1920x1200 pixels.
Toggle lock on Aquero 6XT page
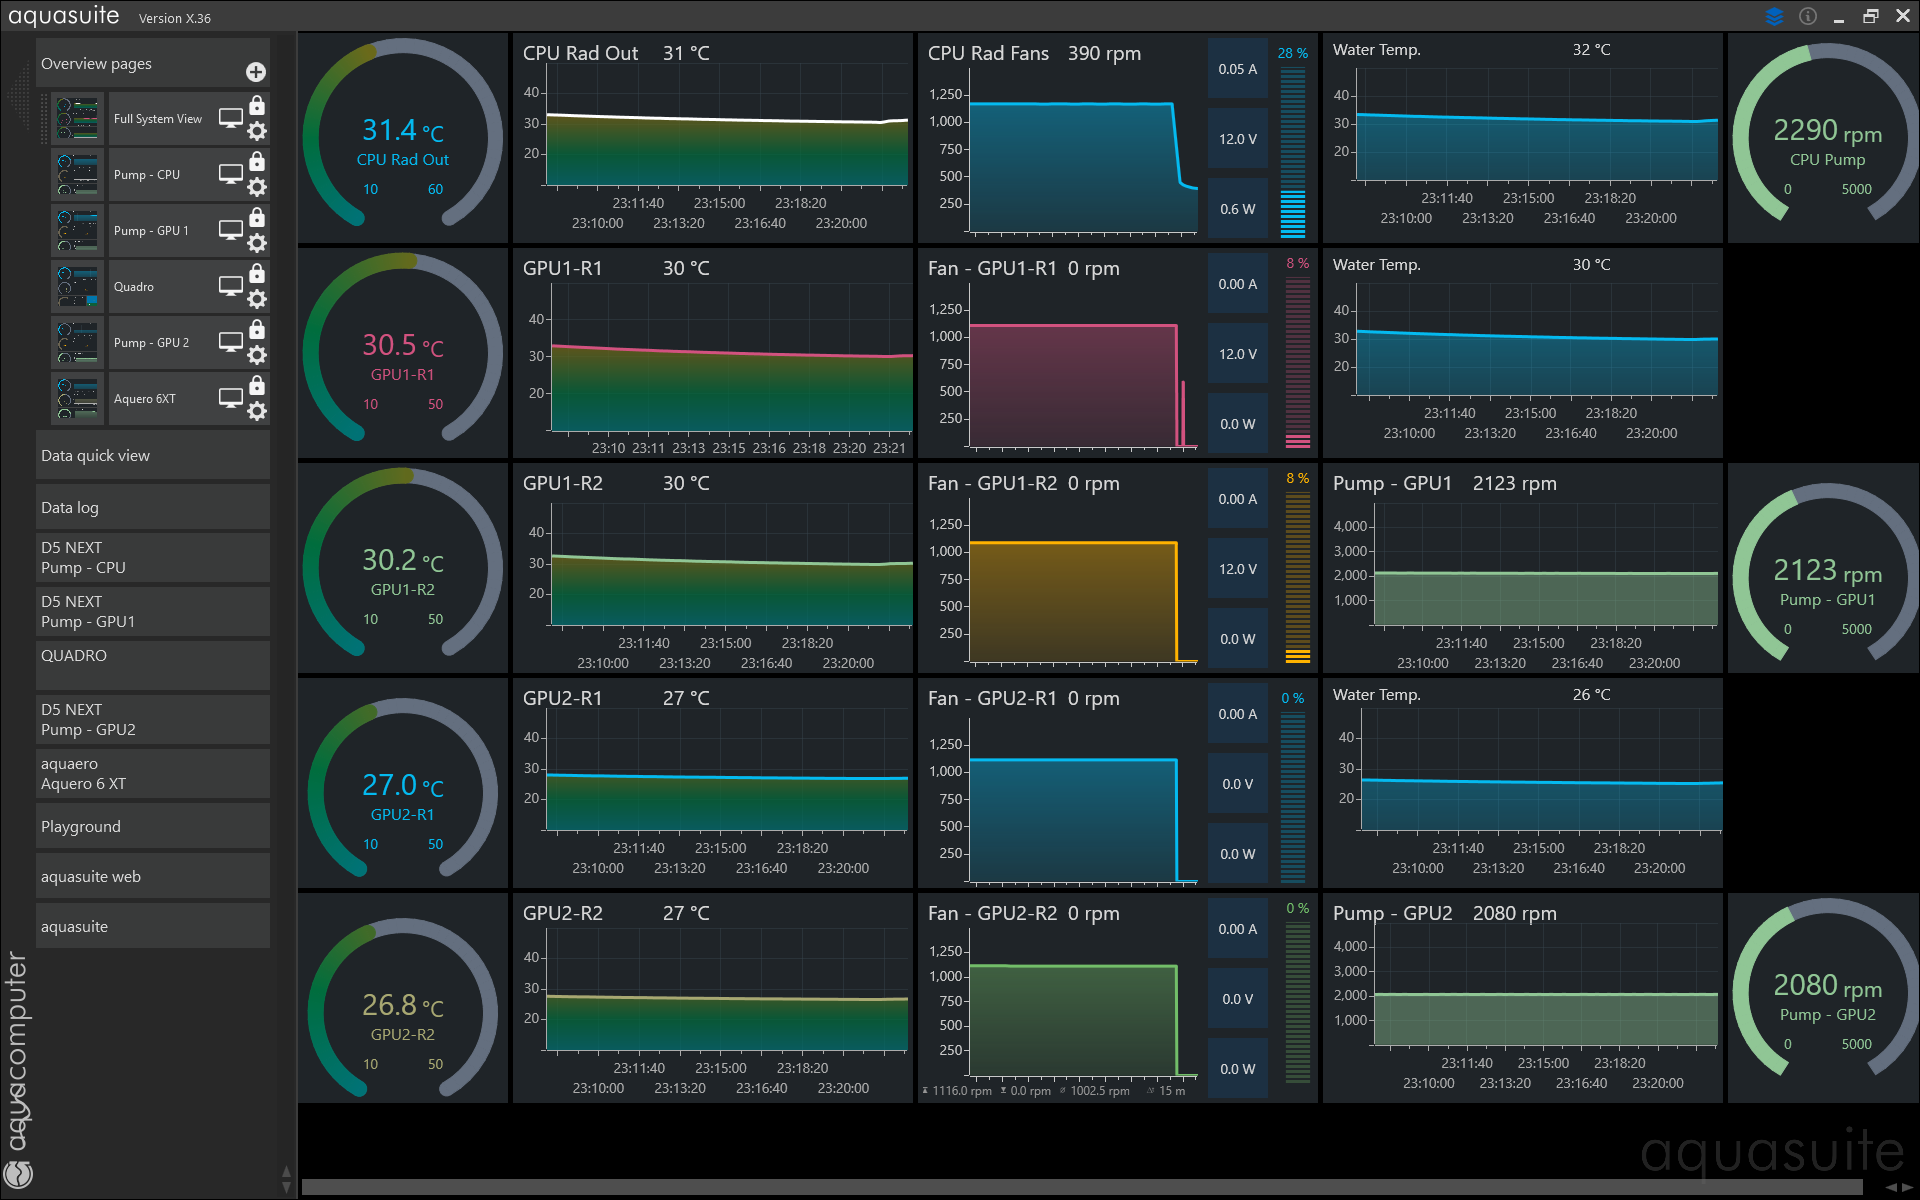tap(257, 386)
